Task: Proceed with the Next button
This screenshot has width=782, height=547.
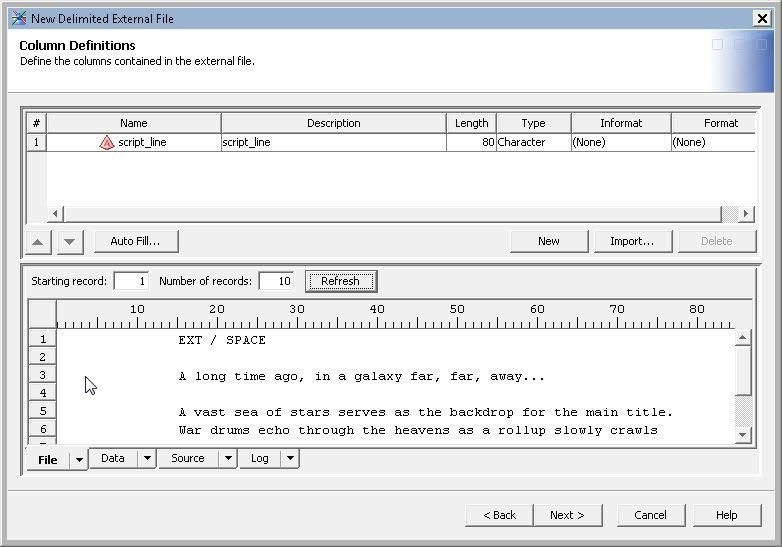Action: pyautogui.click(x=568, y=515)
